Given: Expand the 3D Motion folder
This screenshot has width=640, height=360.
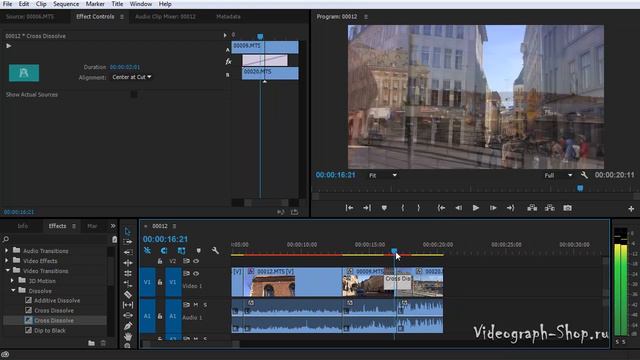Looking at the screenshot, I should (12, 281).
